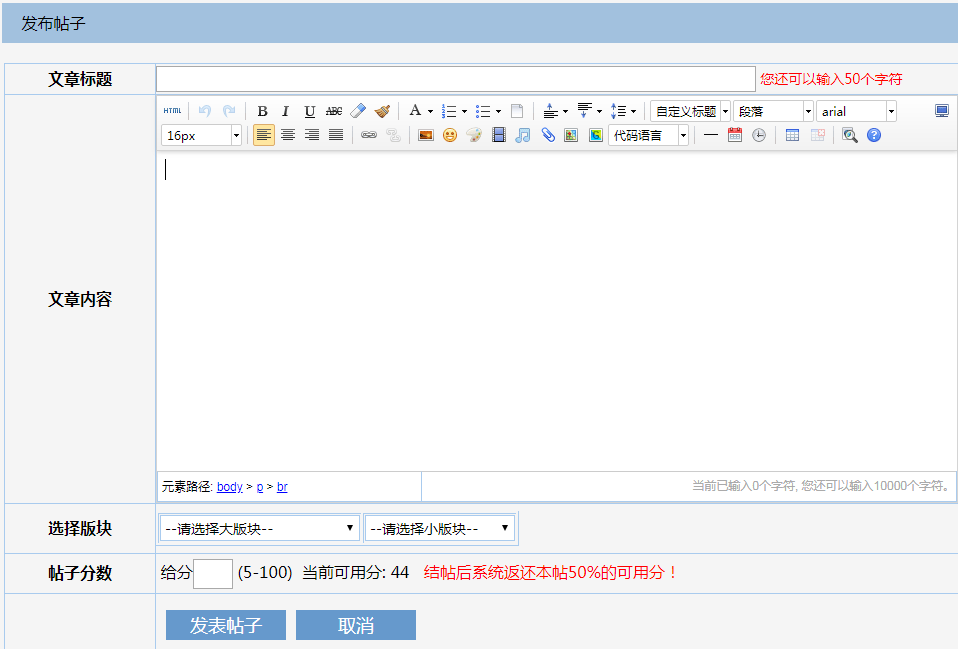Open font color dropdown arrow
Screen dimensions: 958x649
click(x=430, y=111)
